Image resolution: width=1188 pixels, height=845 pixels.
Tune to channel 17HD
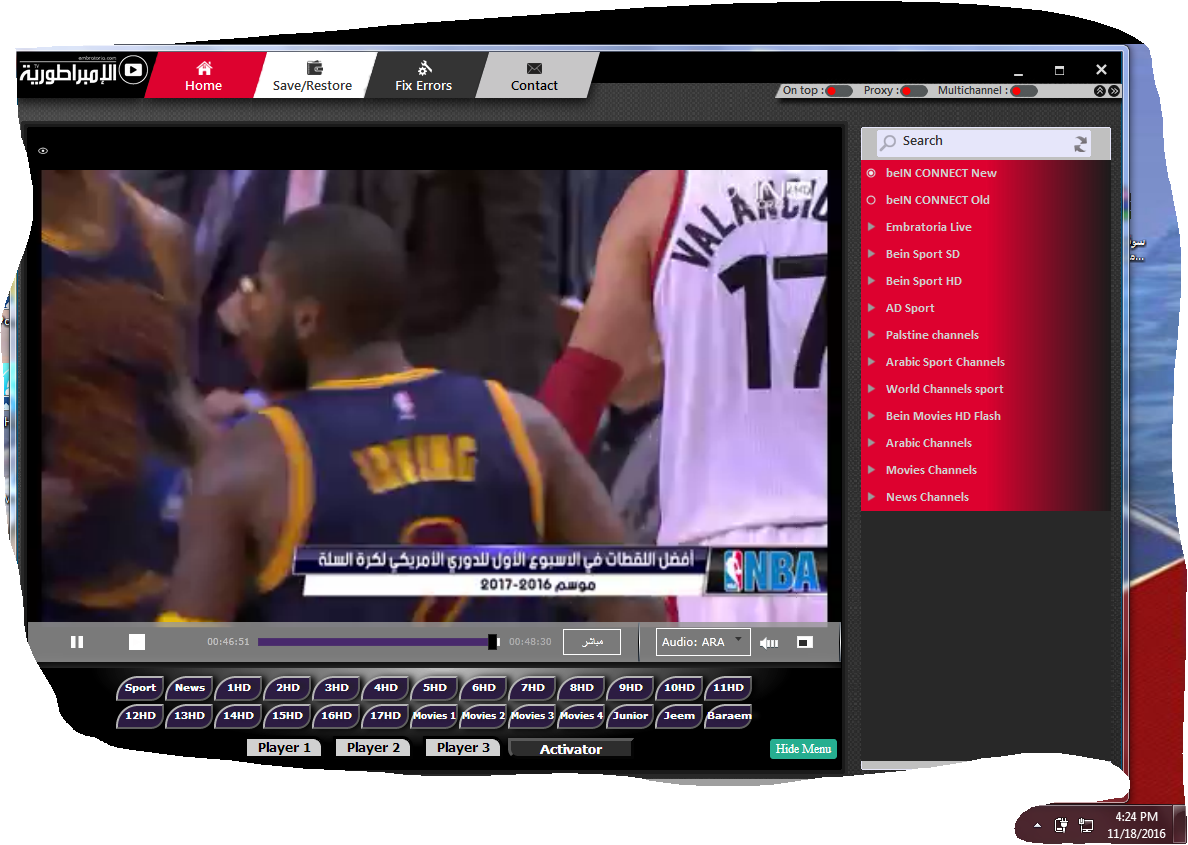386,716
